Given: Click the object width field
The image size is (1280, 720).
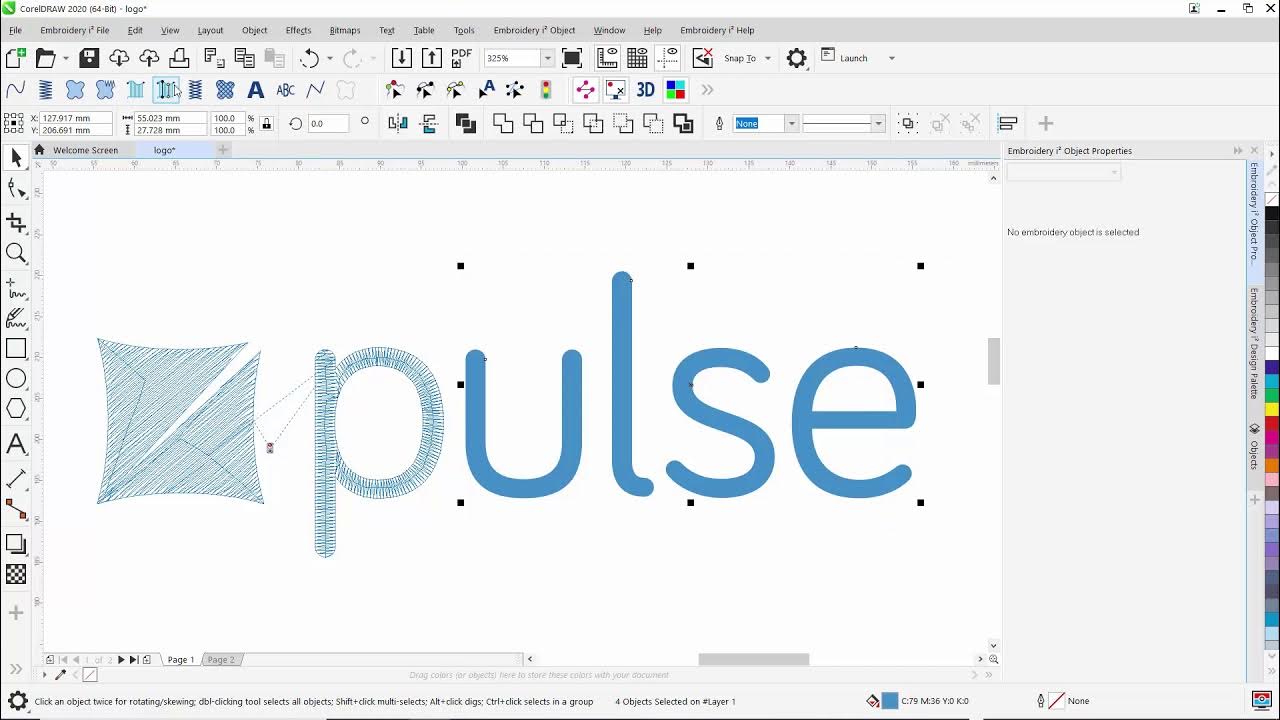Looking at the screenshot, I should tap(170, 118).
